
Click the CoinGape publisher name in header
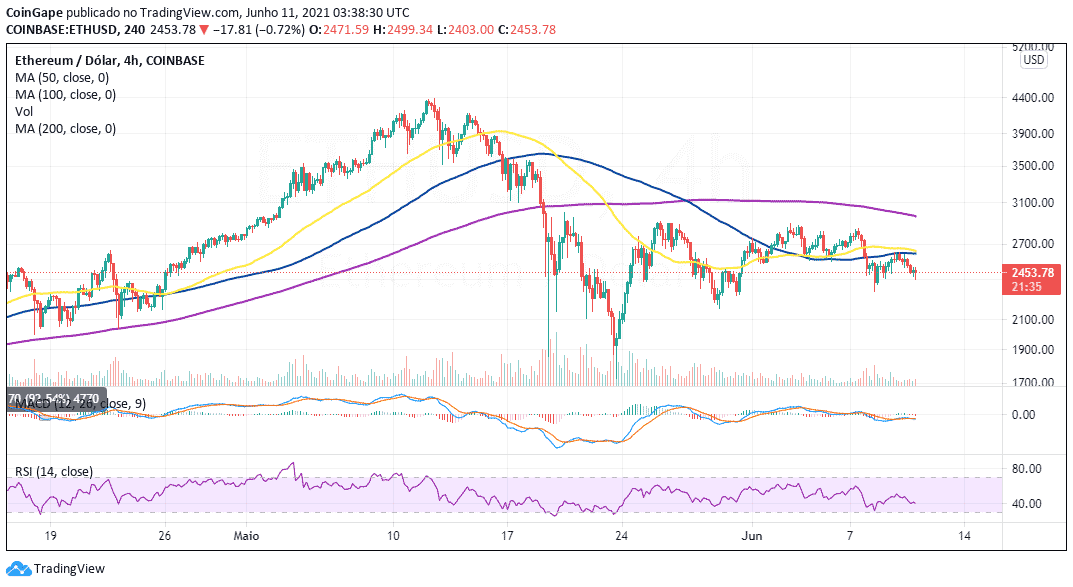point(34,12)
